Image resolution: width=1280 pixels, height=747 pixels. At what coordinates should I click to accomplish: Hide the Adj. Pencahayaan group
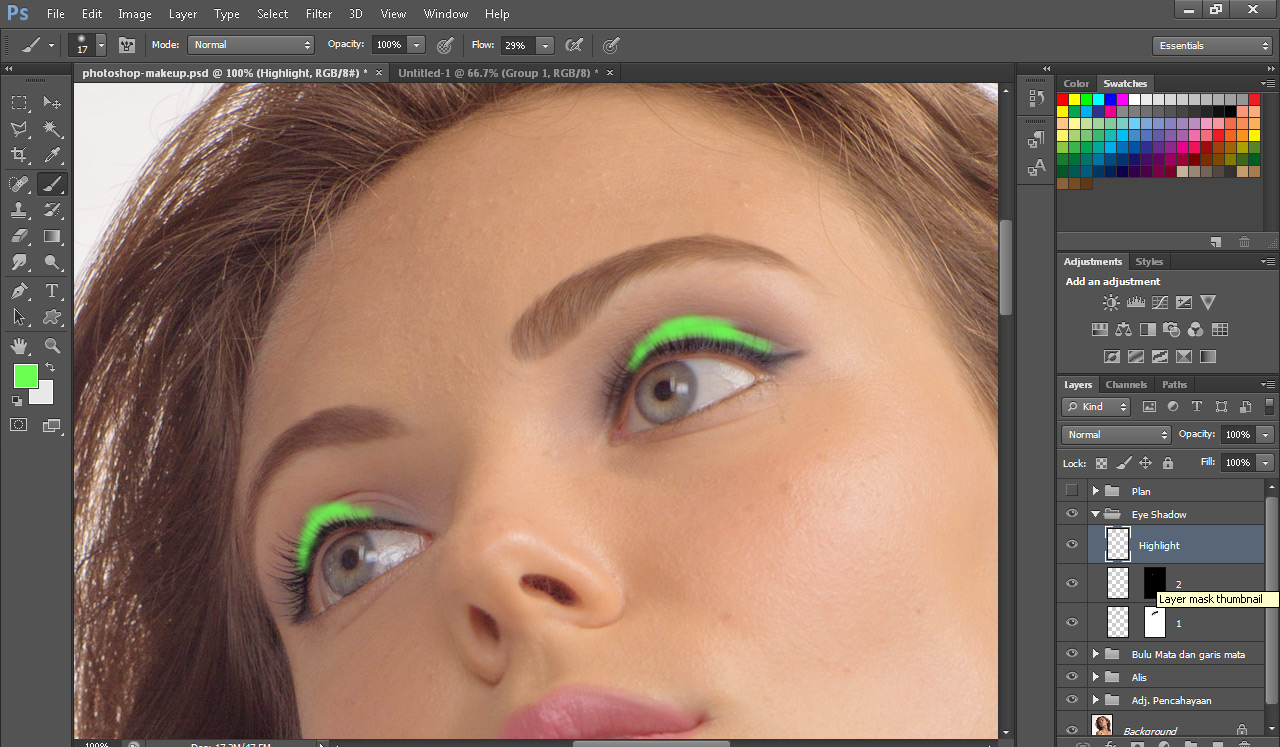(1072, 700)
